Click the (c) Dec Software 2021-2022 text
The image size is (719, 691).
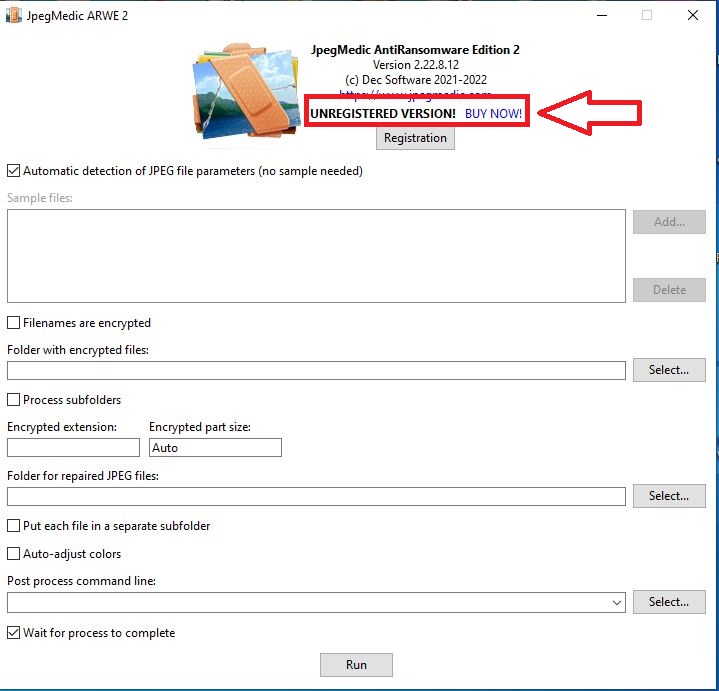[416, 80]
